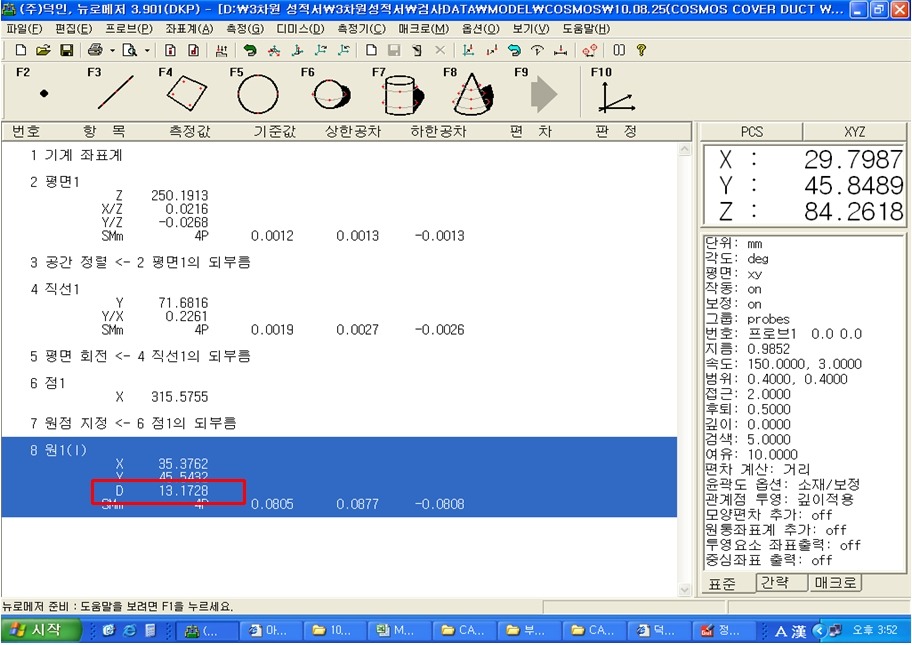Click the F10 coordinate system icon
Screen dimensions: 912x645
click(x=614, y=95)
